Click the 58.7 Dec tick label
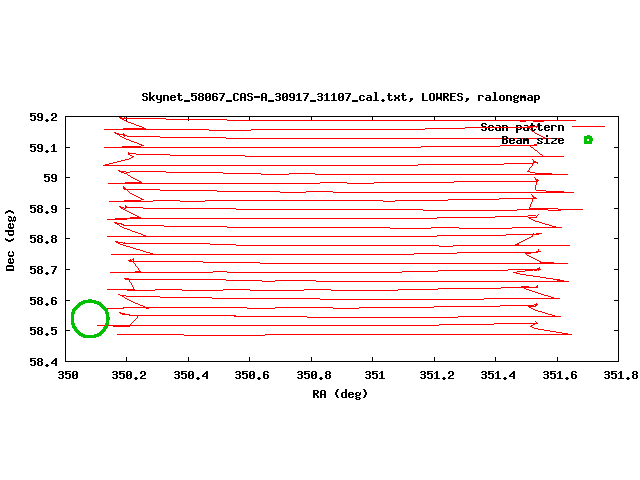This screenshot has height=480, width=640. click(x=43, y=270)
